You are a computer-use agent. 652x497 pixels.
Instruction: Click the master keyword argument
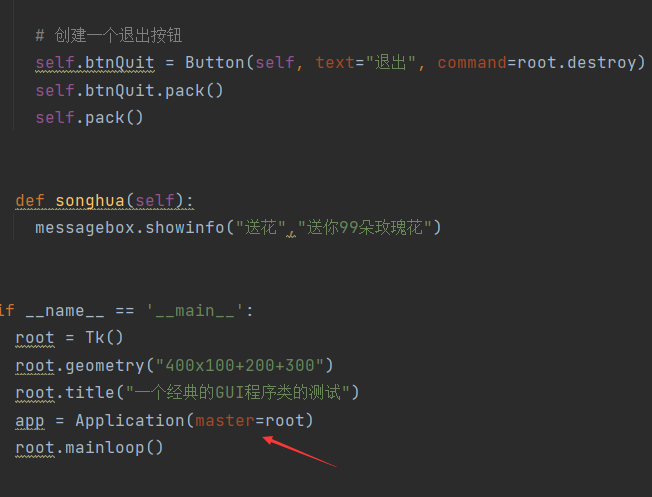(225, 420)
